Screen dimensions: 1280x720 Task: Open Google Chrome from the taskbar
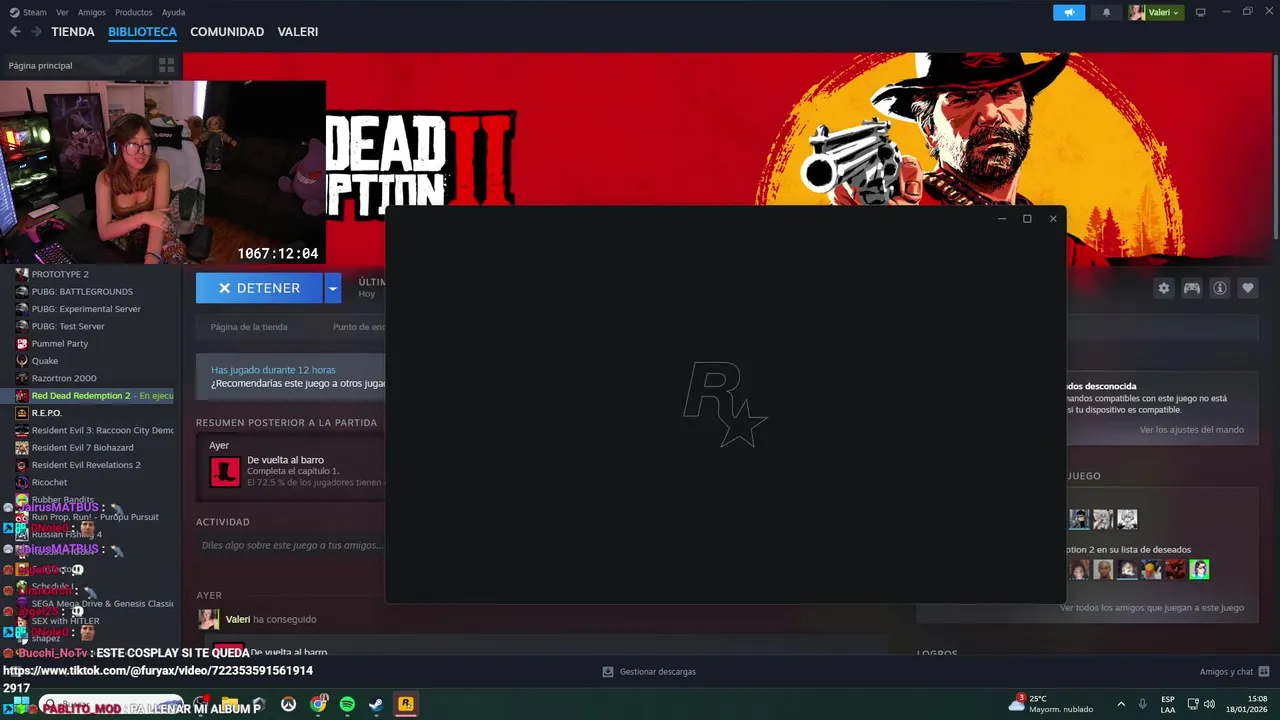click(x=318, y=704)
